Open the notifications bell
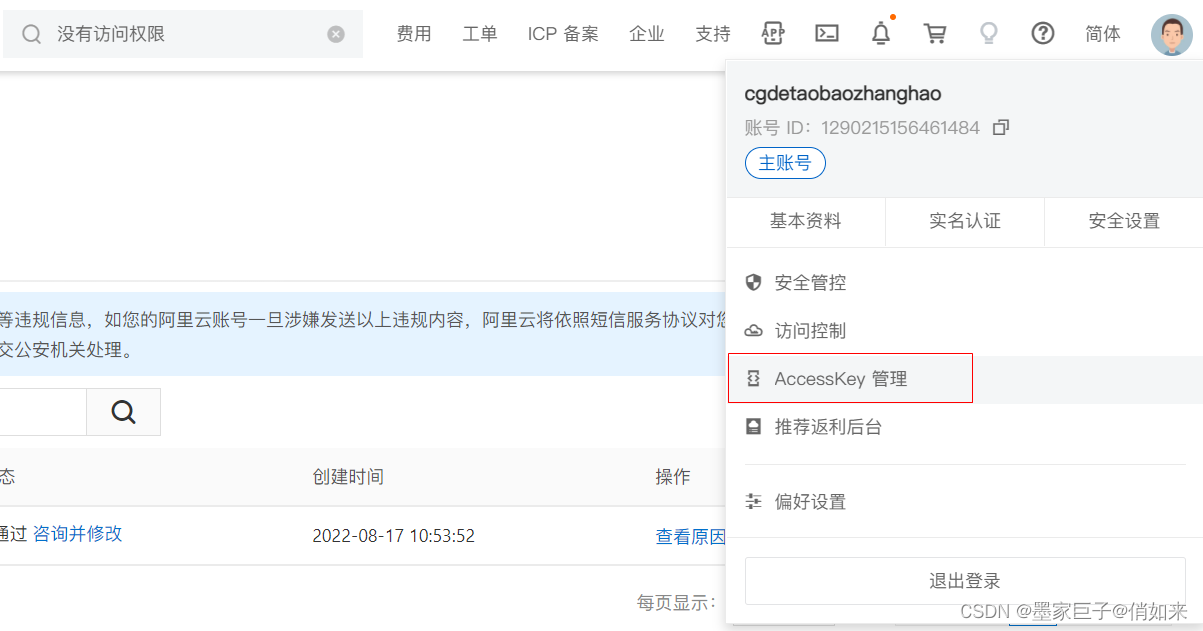The width and height of the screenshot is (1203, 631). [x=881, y=33]
